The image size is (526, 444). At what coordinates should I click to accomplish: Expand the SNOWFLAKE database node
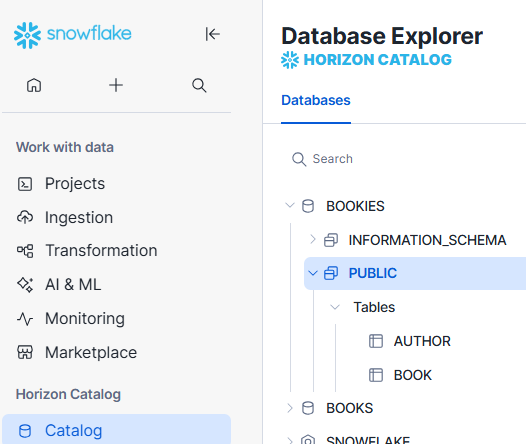[x=290, y=440]
